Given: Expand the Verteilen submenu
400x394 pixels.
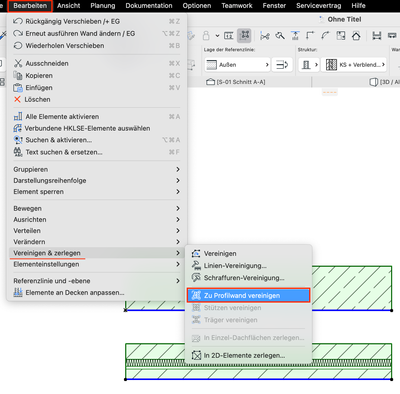Looking at the screenshot, I should 97,231.
